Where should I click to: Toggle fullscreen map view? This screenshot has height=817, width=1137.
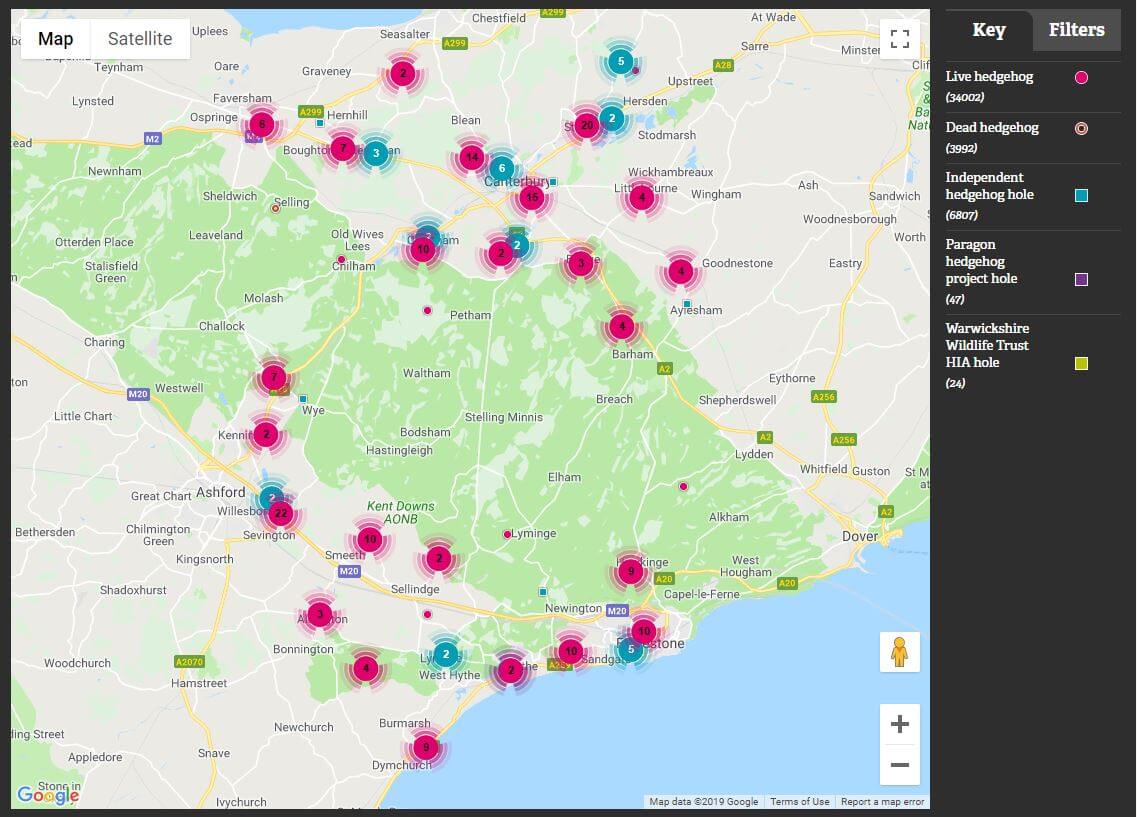tap(899, 39)
